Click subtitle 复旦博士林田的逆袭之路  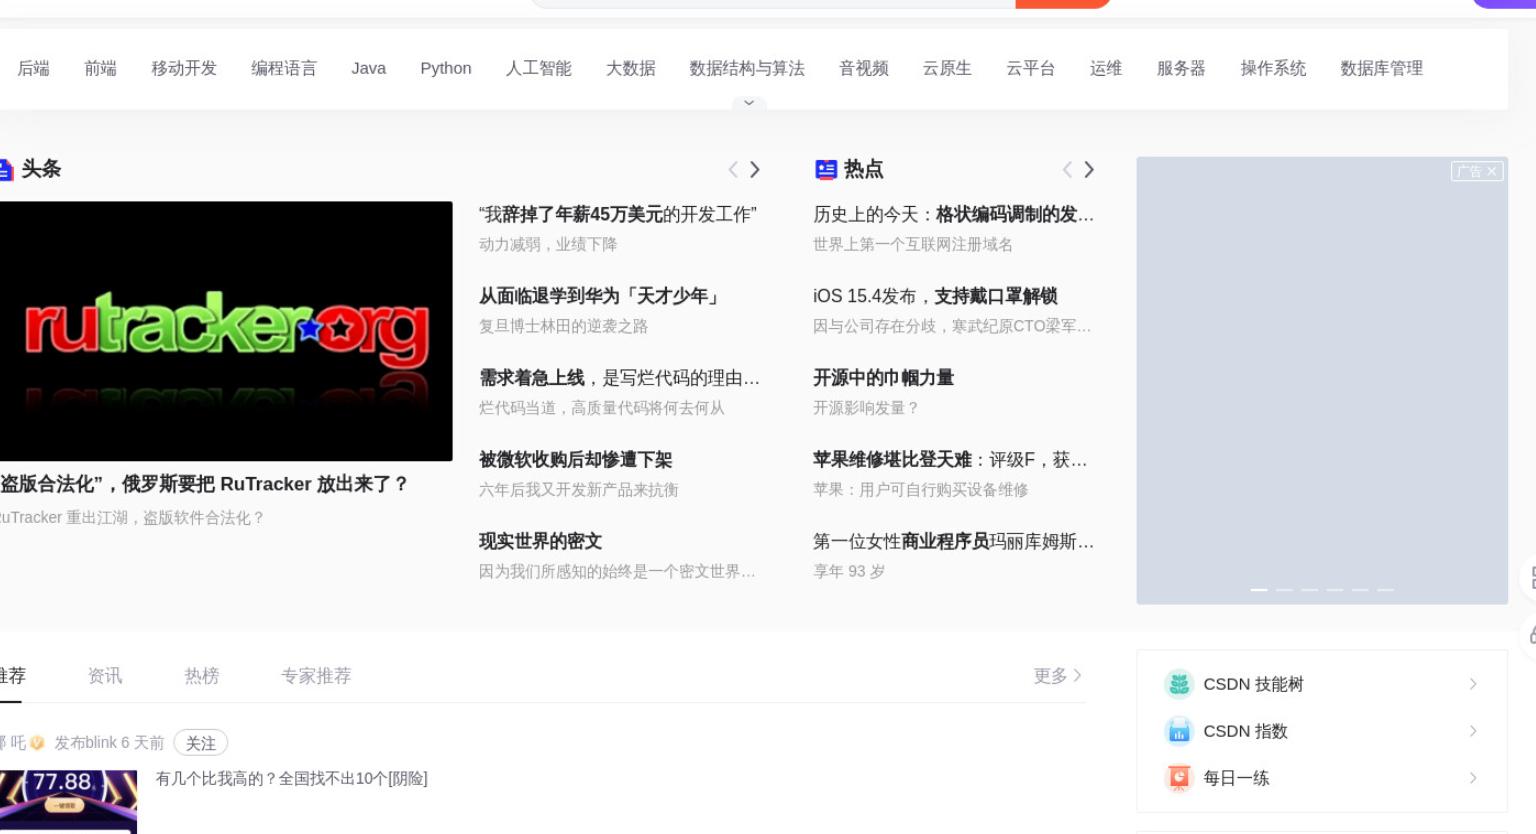(x=564, y=326)
